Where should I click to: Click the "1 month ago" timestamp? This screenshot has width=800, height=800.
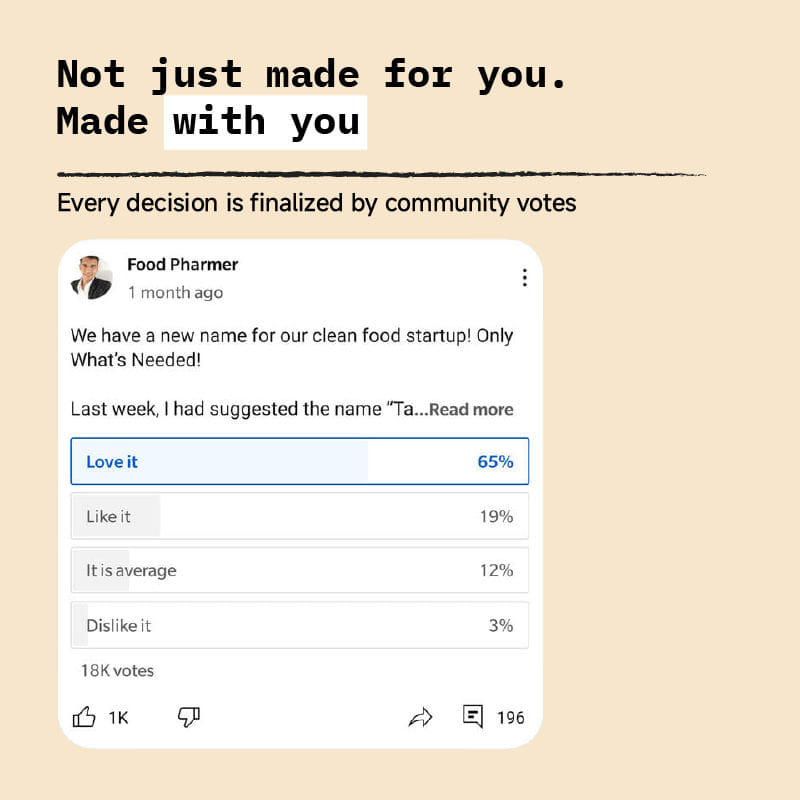tap(176, 292)
